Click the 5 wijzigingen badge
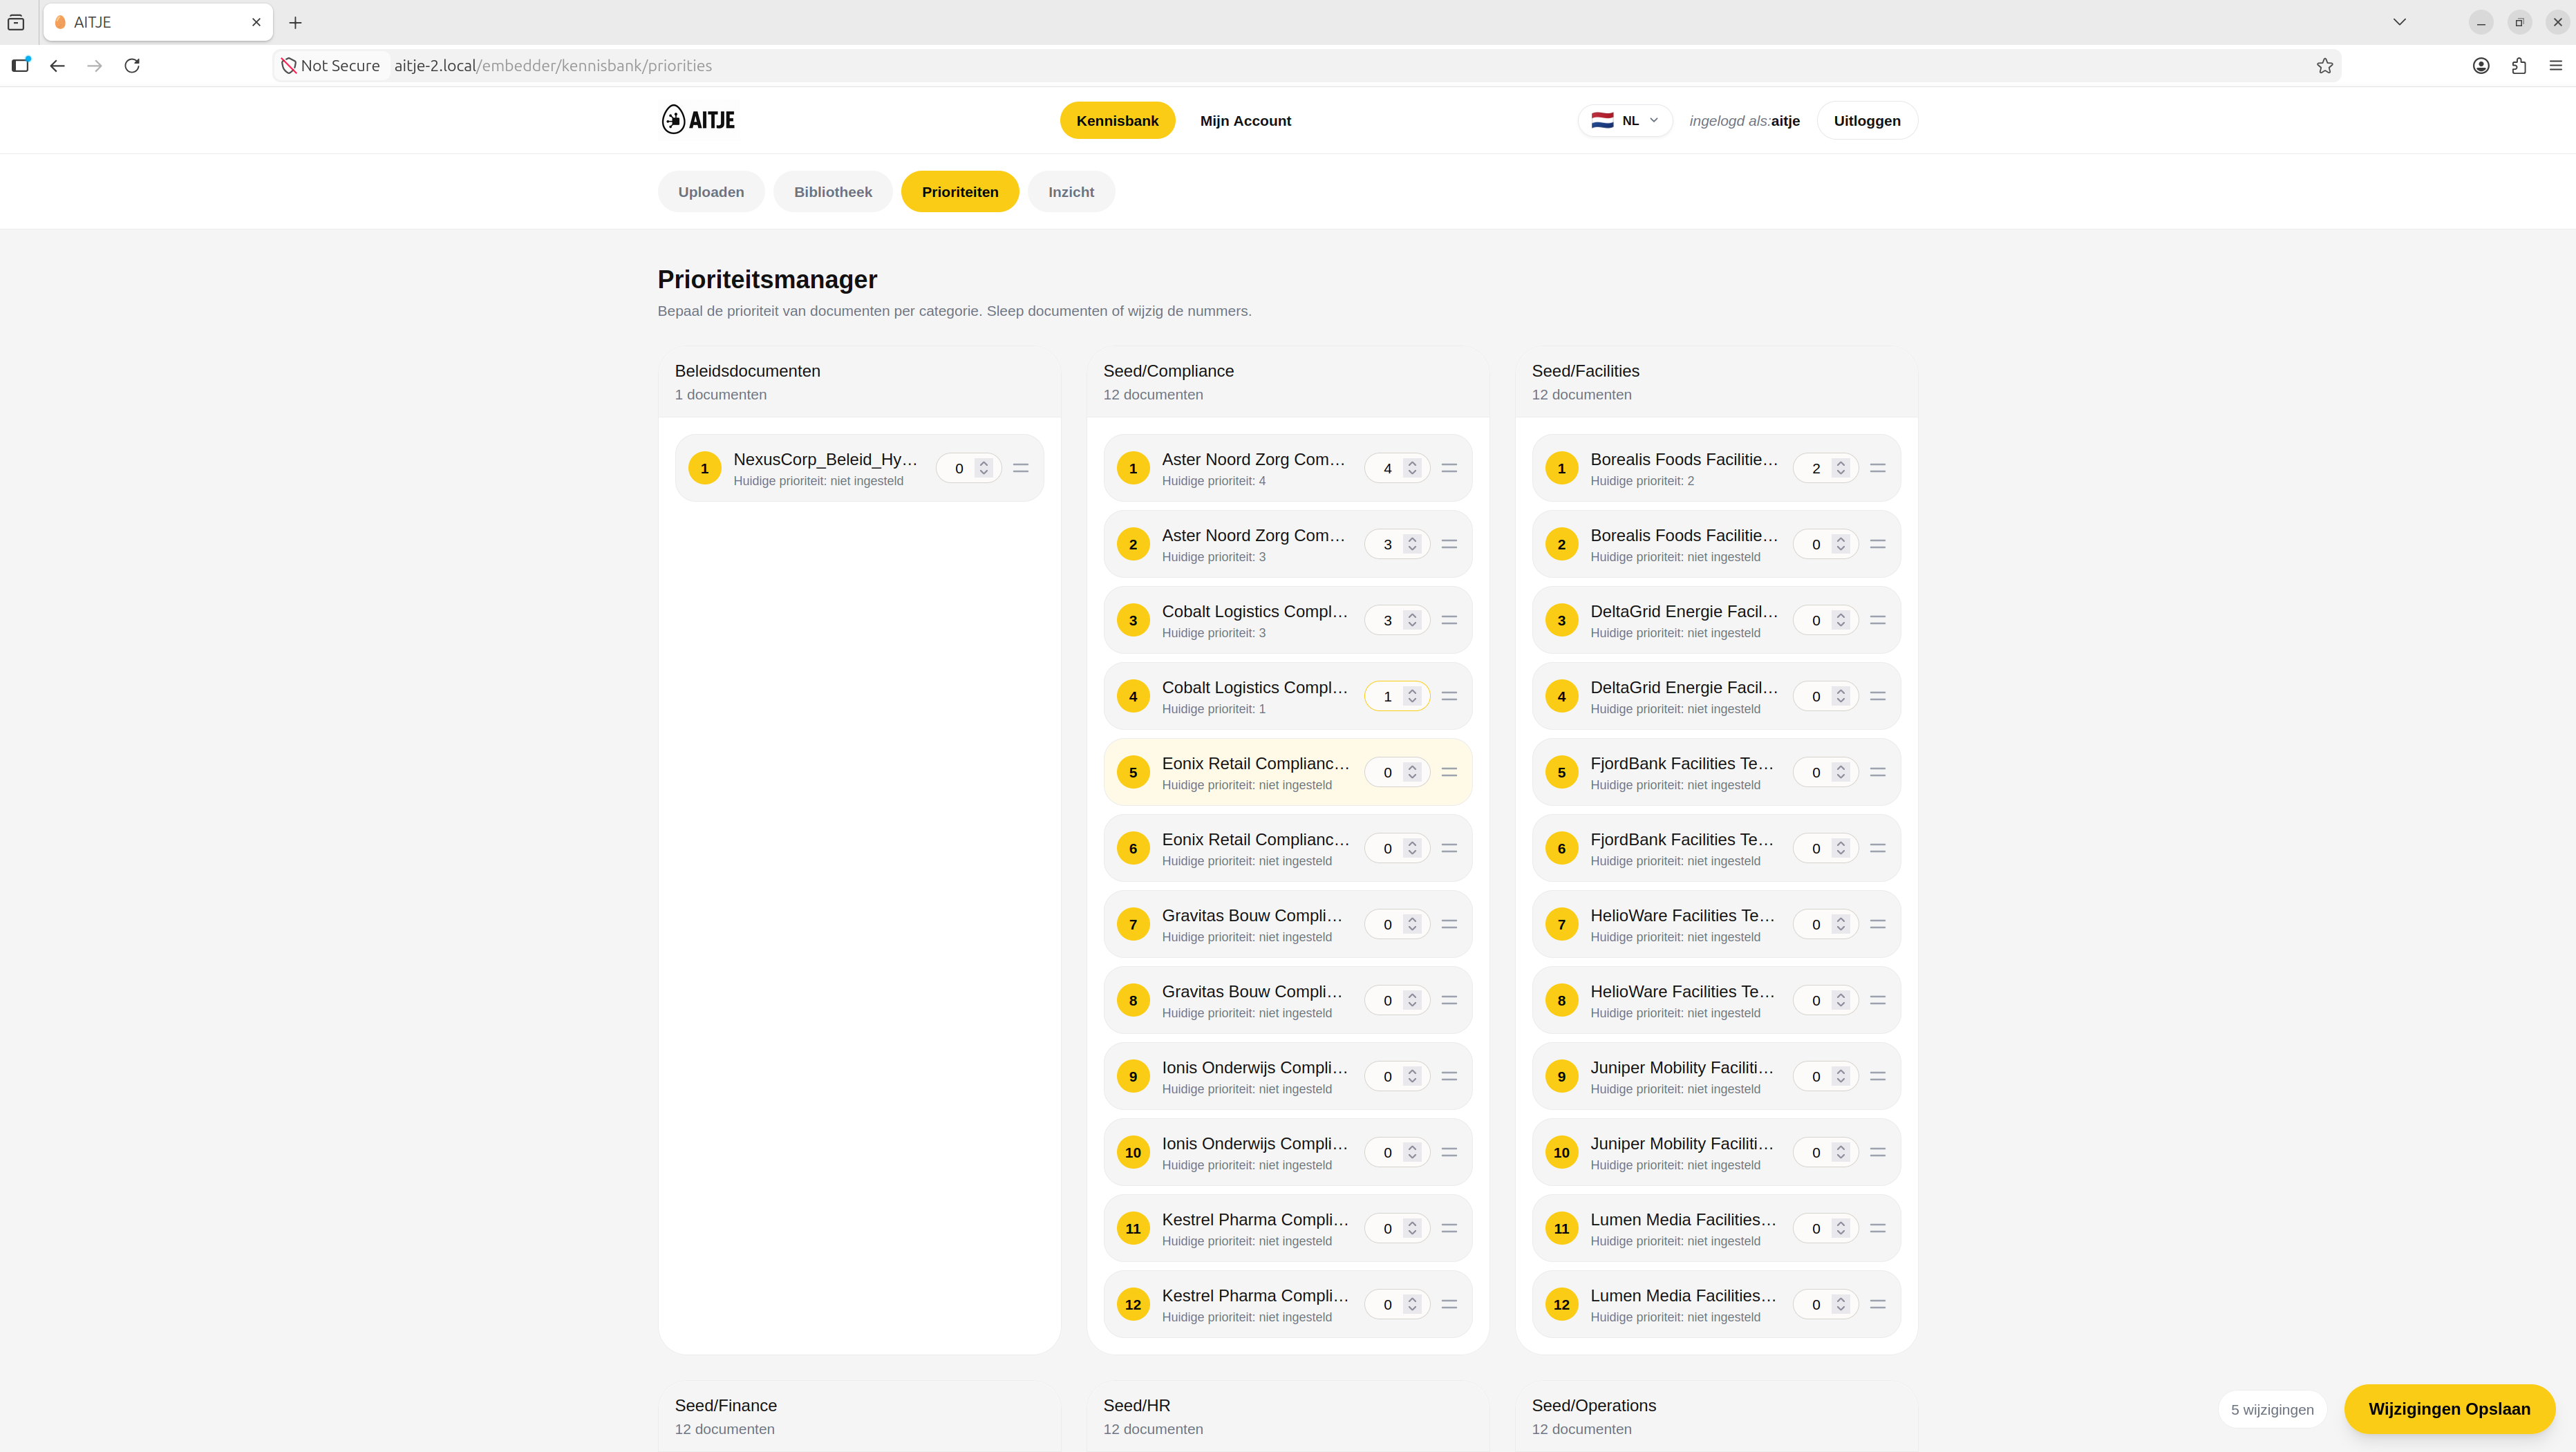This screenshot has width=2576, height=1452. (2272, 1409)
